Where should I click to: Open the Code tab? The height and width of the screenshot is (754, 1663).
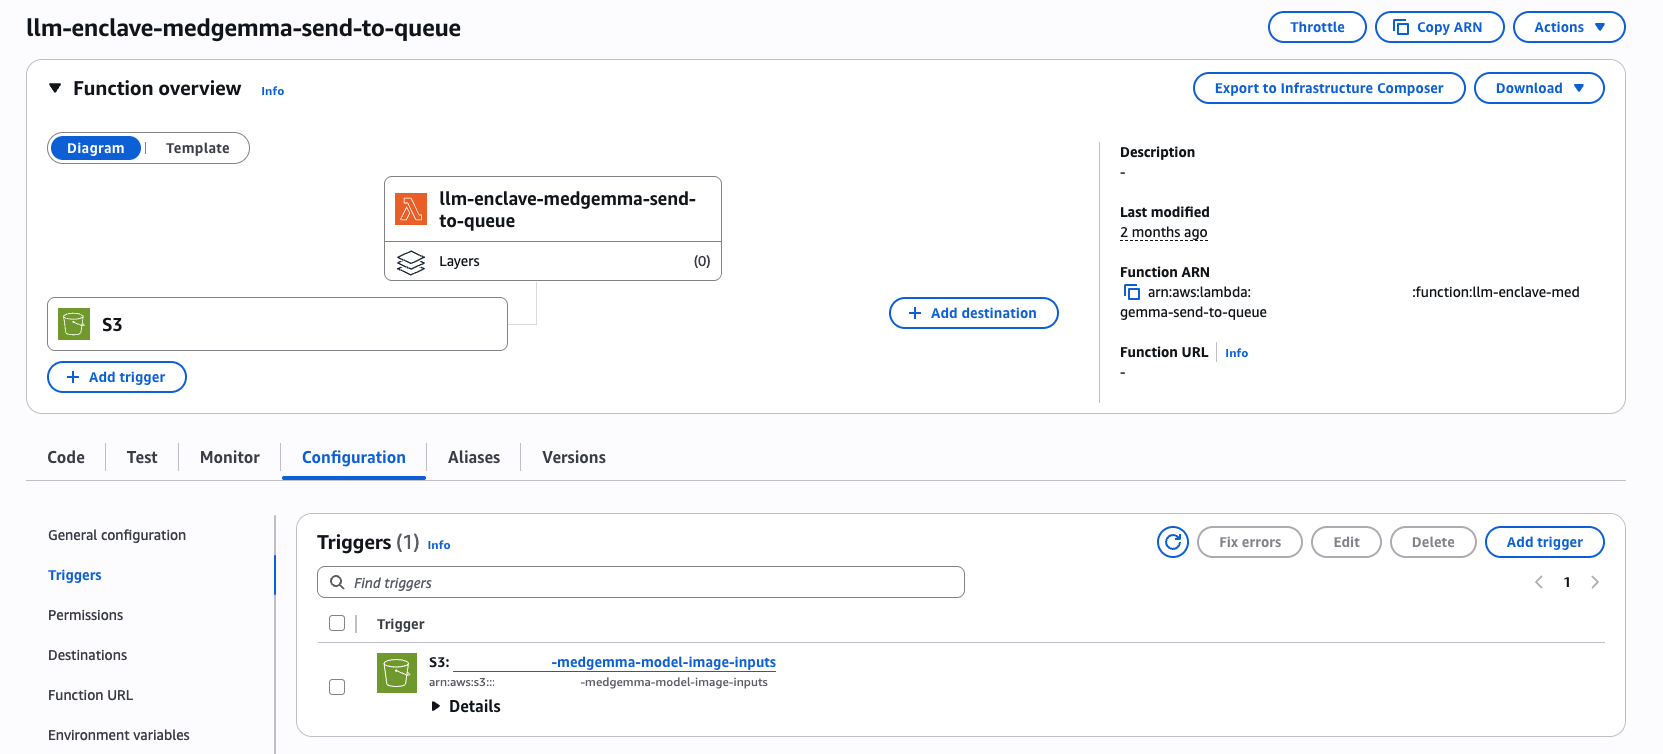click(x=66, y=457)
